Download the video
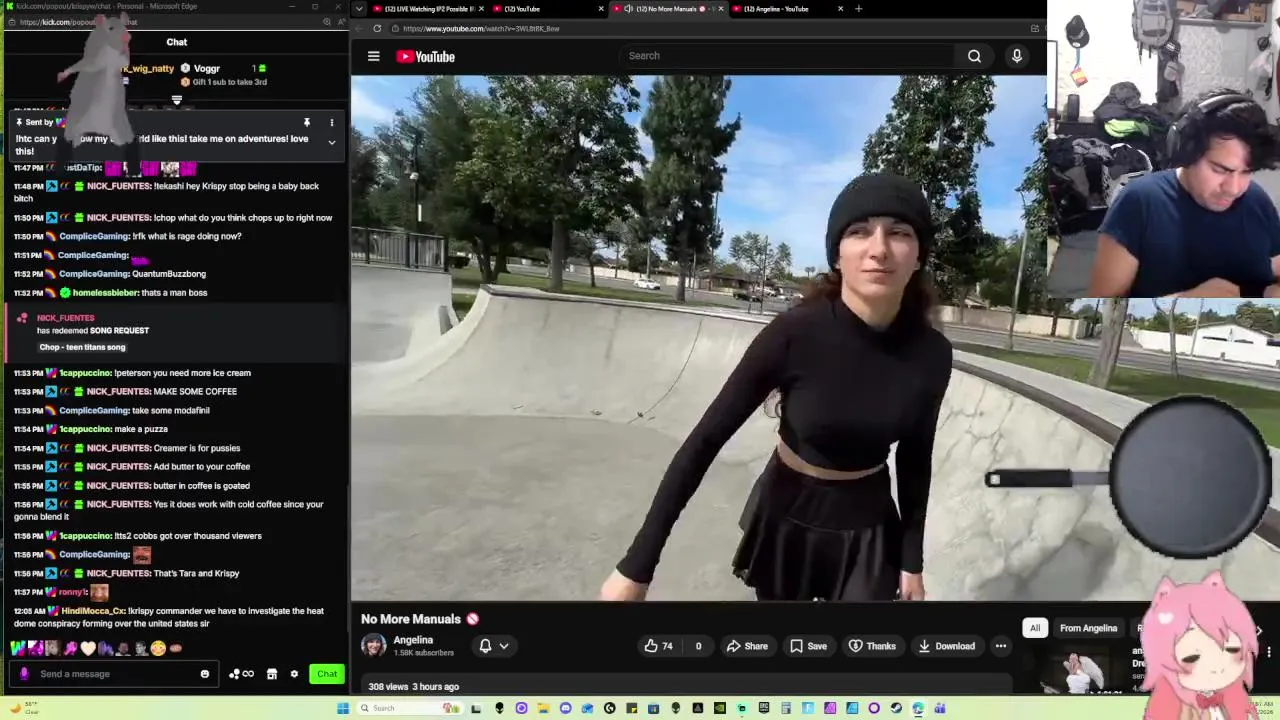The image size is (1280, 720). (x=946, y=646)
